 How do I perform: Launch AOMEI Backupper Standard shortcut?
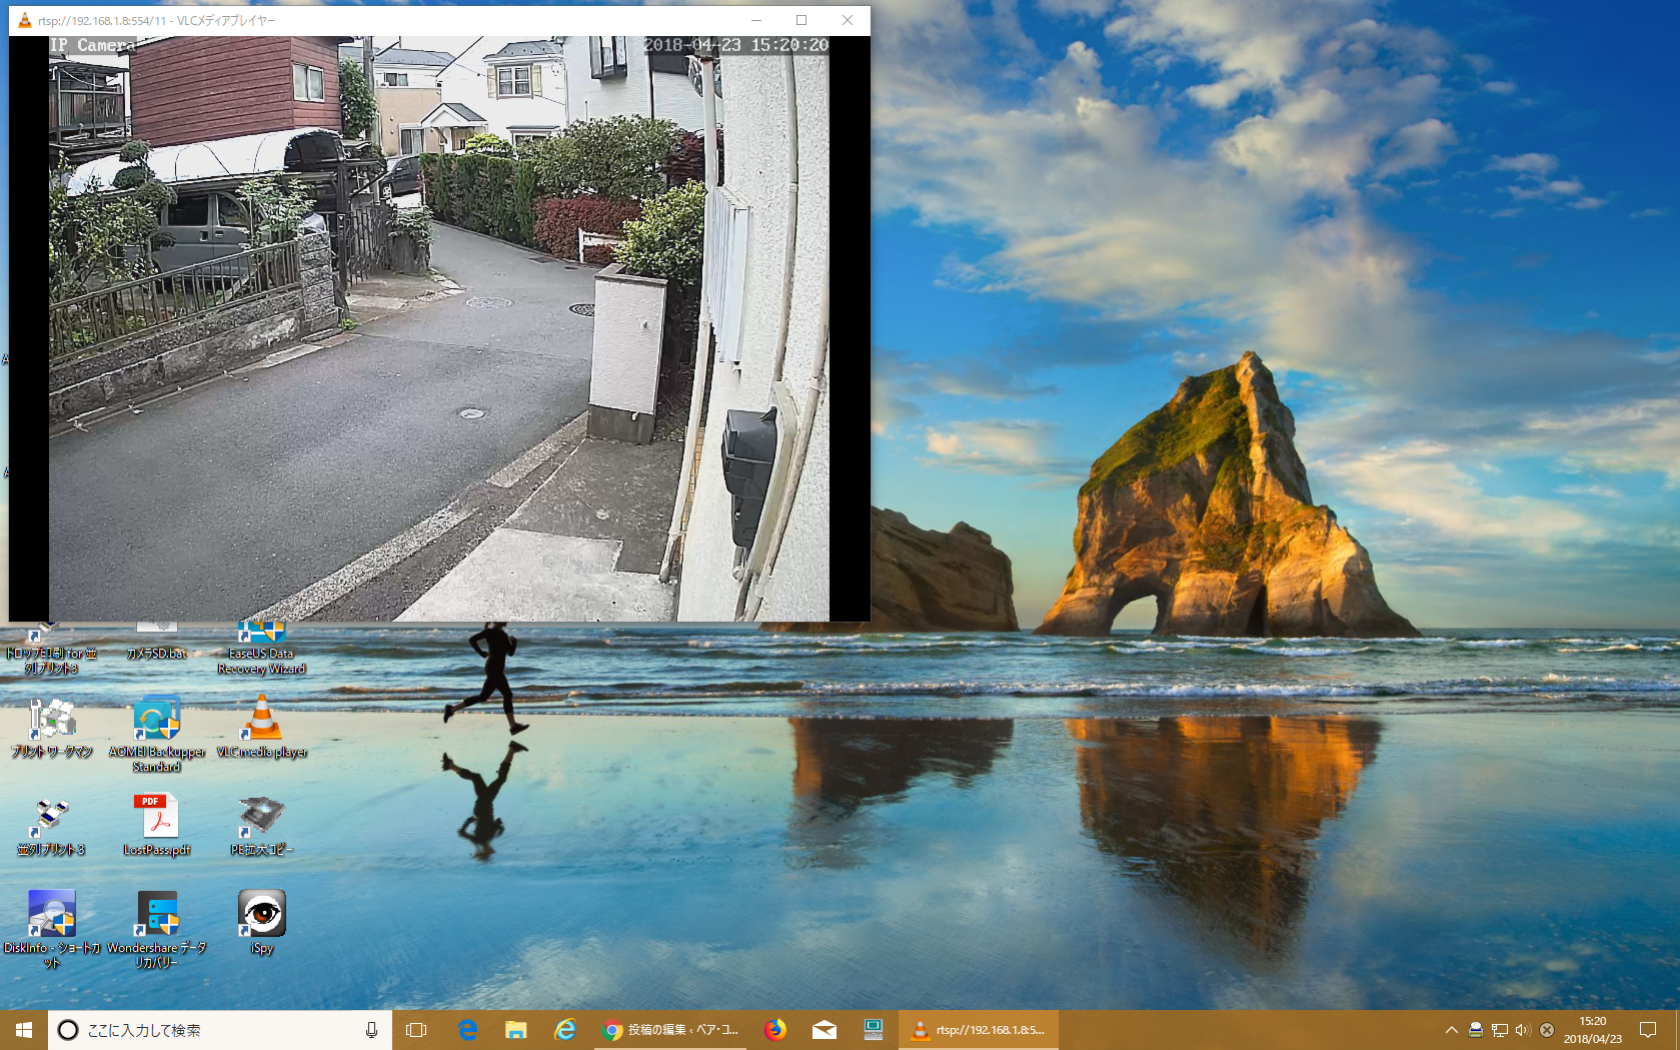157,720
